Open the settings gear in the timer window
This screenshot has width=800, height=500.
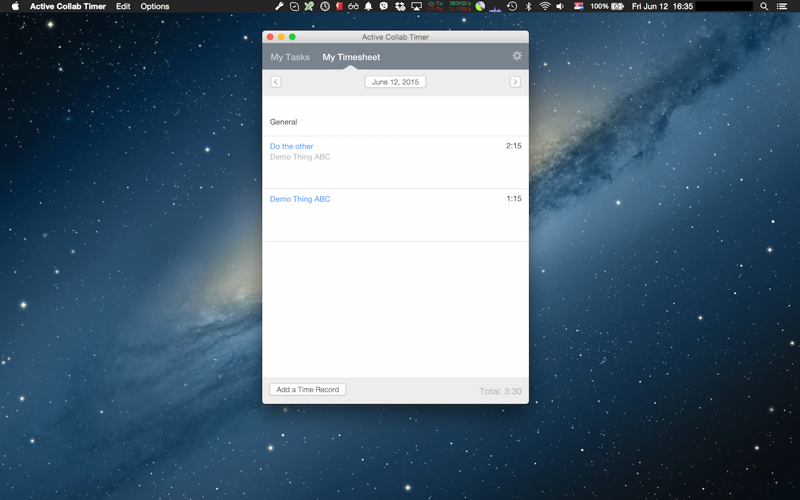pos(517,56)
